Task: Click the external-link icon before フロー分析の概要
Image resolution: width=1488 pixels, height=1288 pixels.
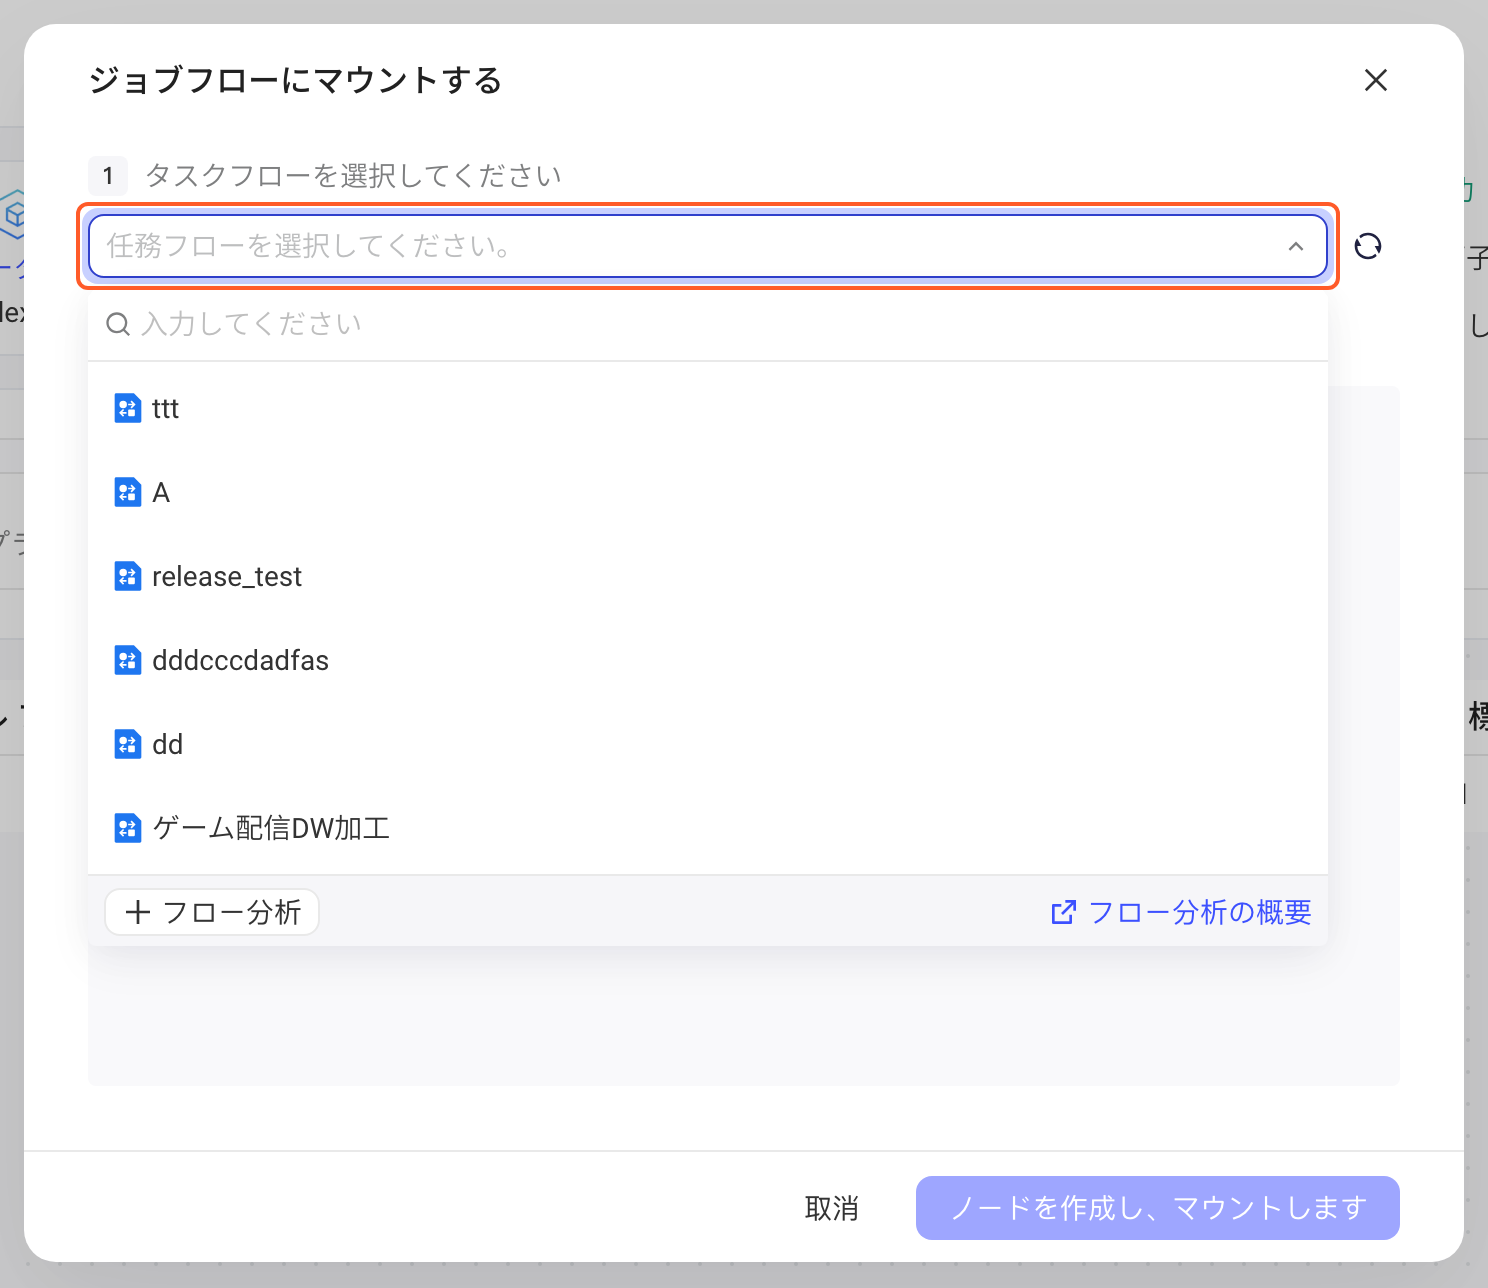Action: tap(1063, 912)
